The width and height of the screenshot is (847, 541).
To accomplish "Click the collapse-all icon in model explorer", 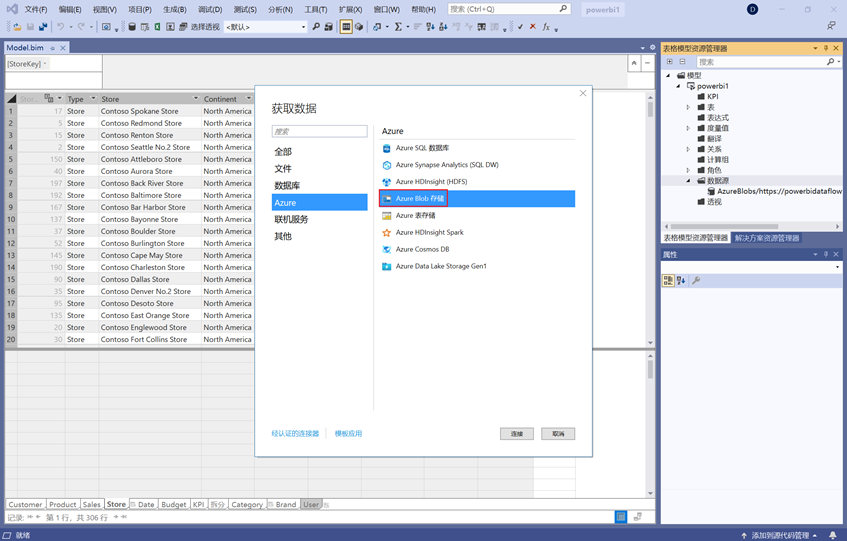I will pos(682,62).
